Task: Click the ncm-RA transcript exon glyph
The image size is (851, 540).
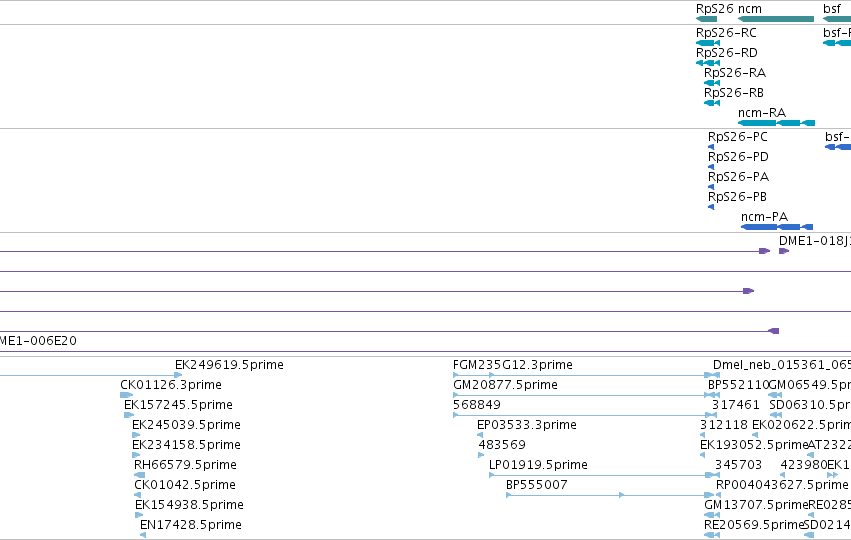Action: click(776, 123)
